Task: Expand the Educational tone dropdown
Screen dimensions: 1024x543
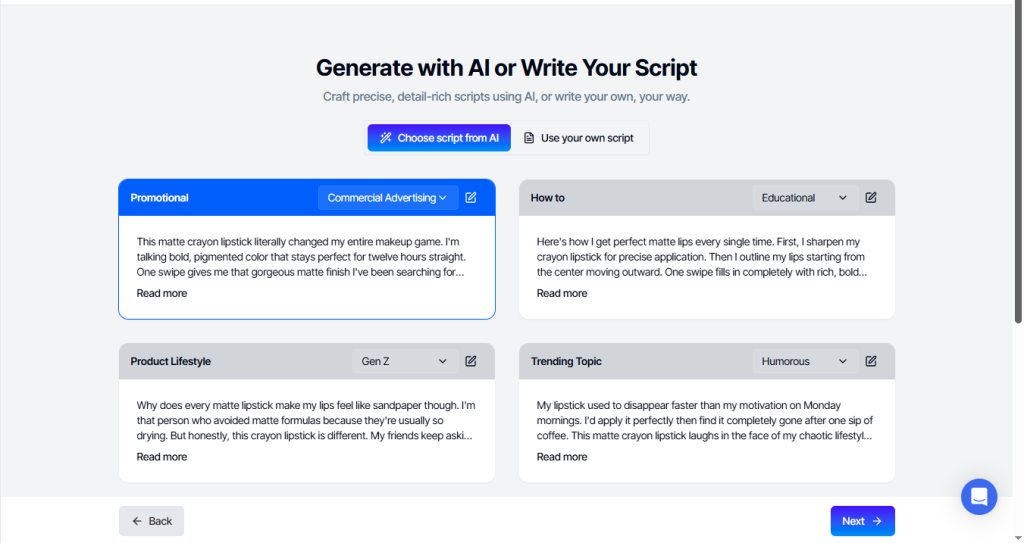Action: pyautogui.click(x=803, y=198)
